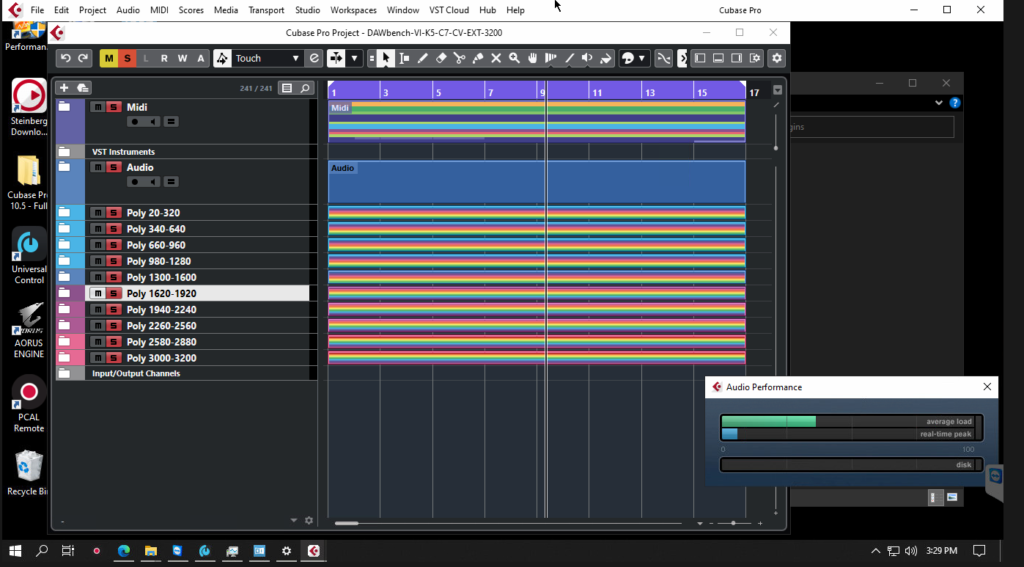The height and width of the screenshot is (567, 1024).
Task: Click bar 11 on the ruler
Action: click(x=596, y=92)
